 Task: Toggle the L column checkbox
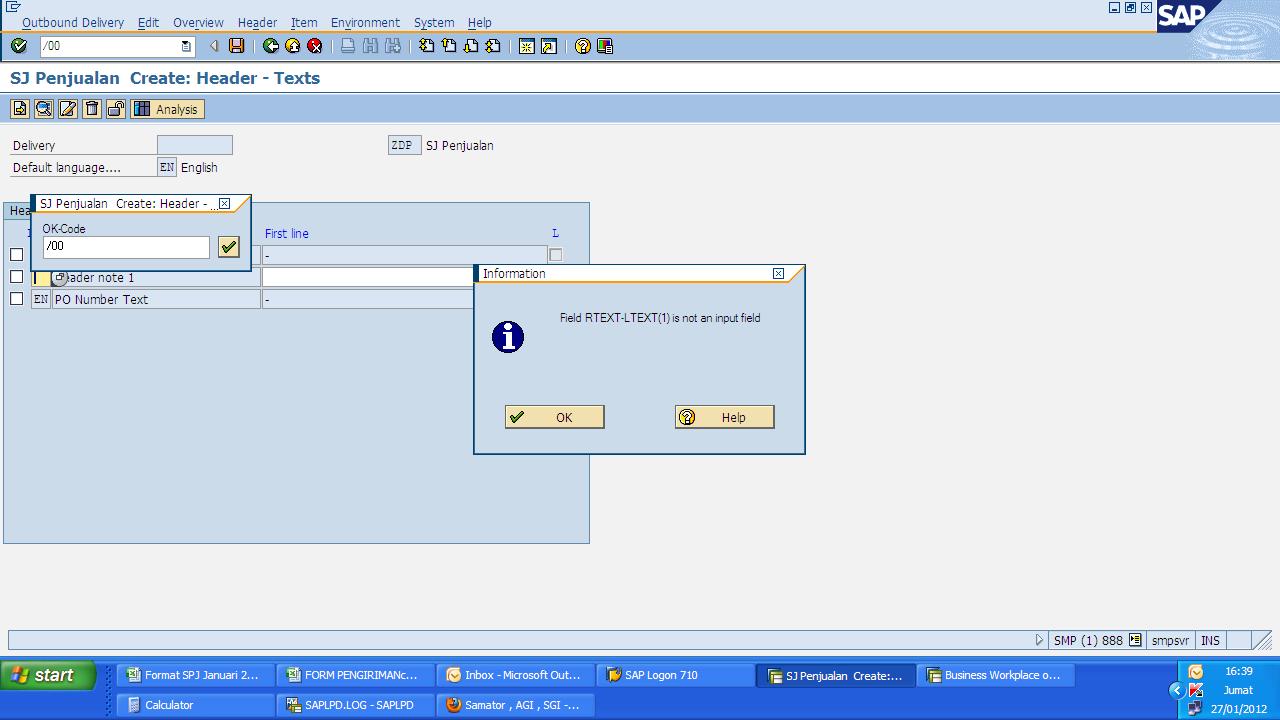pyautogui.click(x=555, y=255)
